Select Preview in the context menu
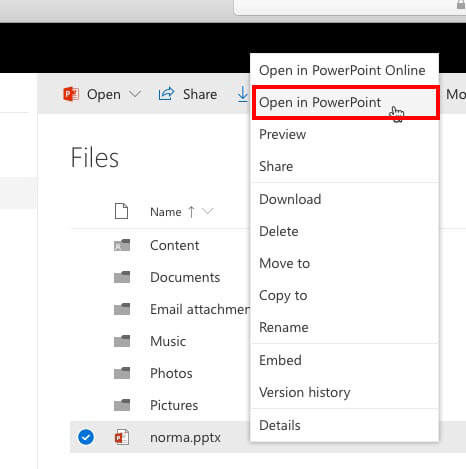Screen dimensions: 466x469 tap(344, 134)
